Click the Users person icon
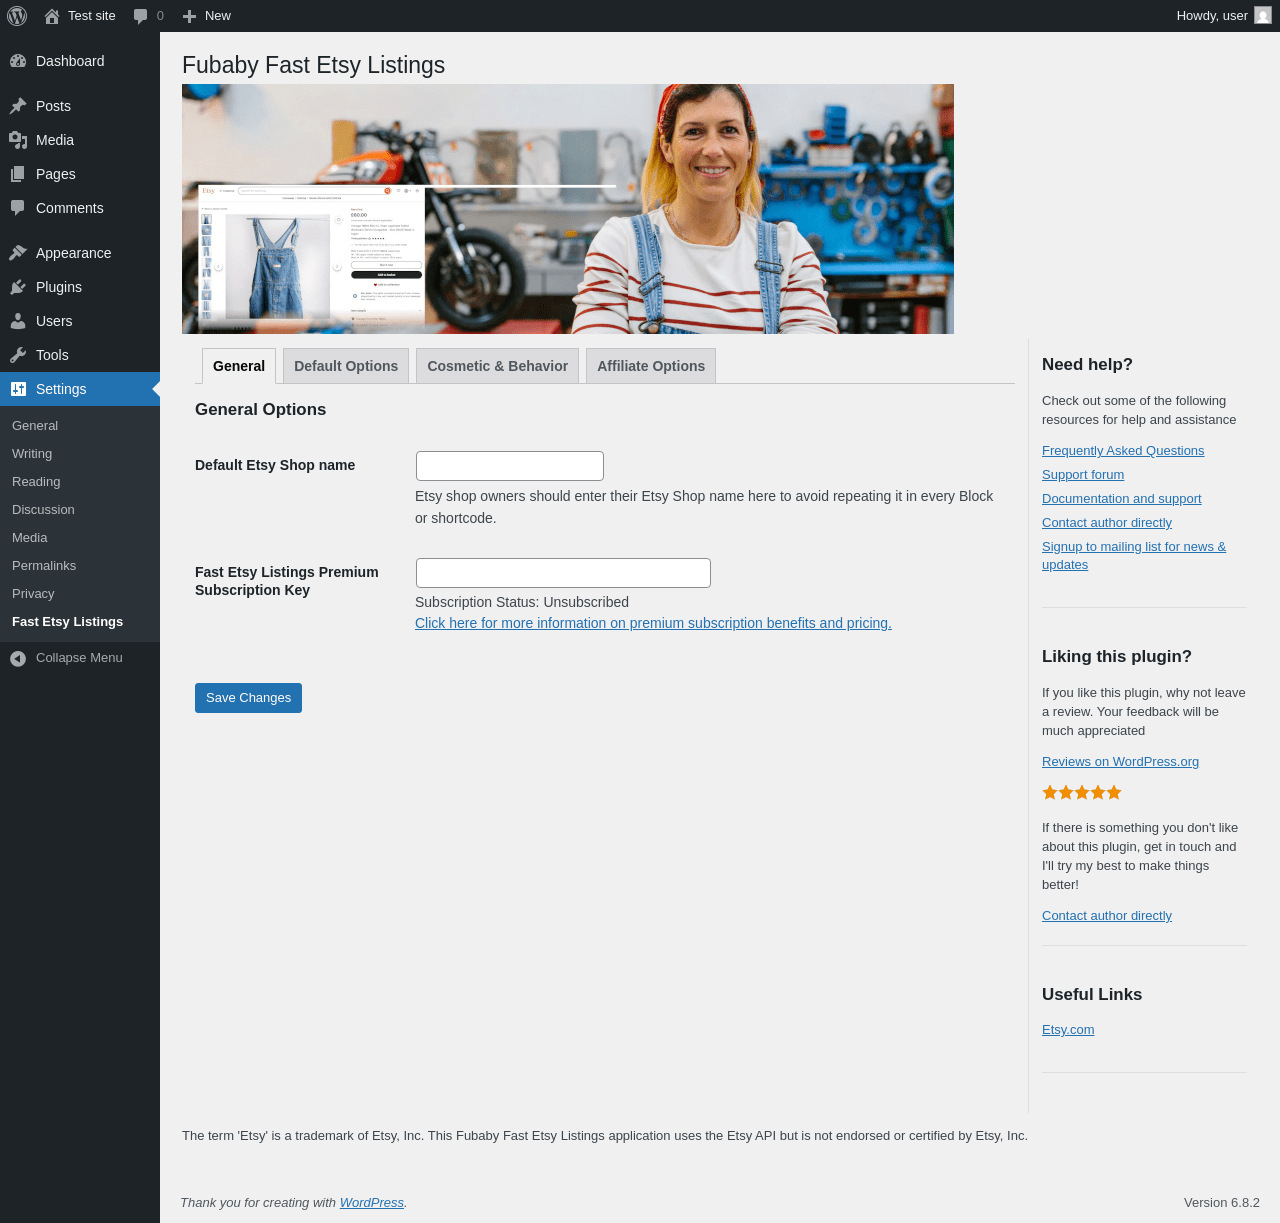1280x1223 pixels. click(x=18, y=321)
